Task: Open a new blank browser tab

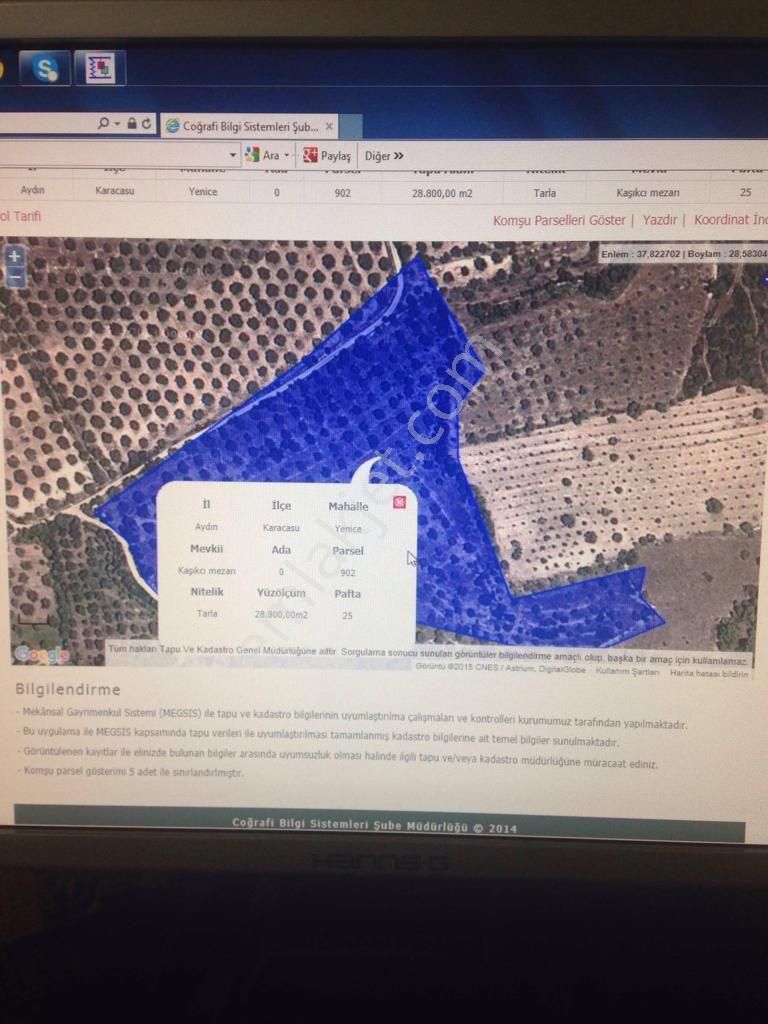Action: [350, 127]
